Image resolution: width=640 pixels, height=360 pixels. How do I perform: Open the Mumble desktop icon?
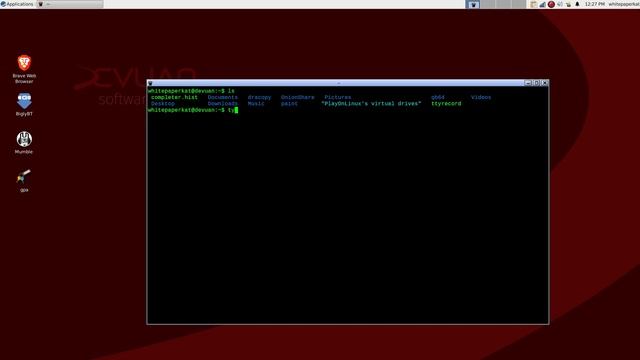click(x=24, y=142)
